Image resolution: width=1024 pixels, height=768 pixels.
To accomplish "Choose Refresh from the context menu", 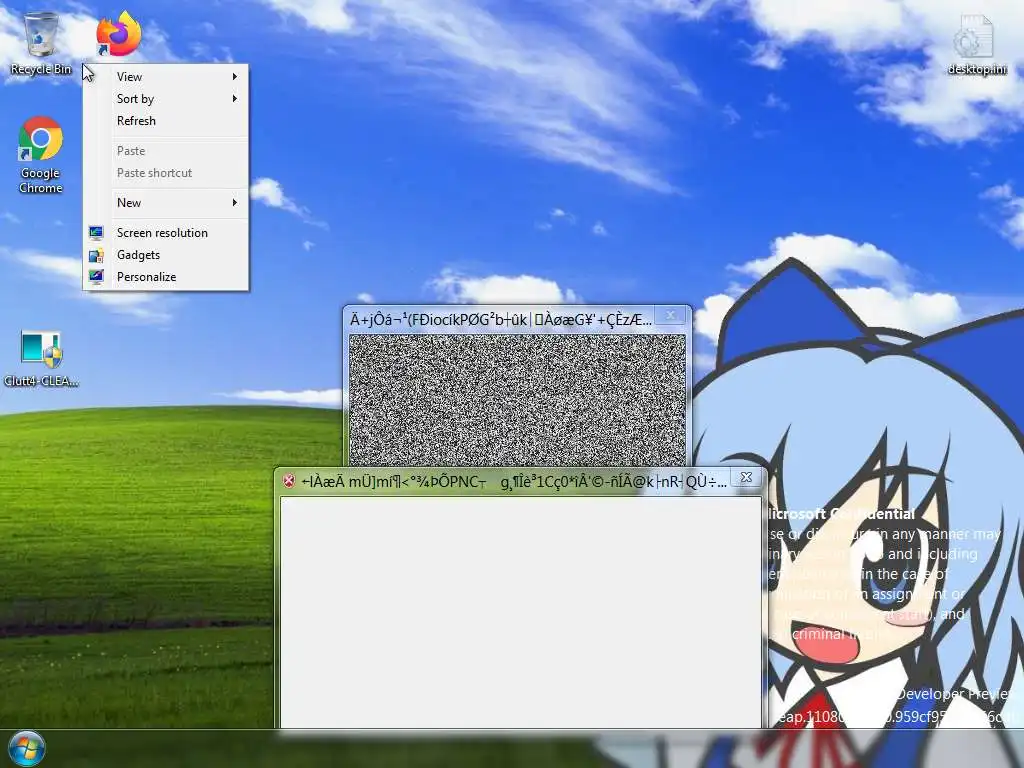I will pyautogui.click(x=165, y=121).
